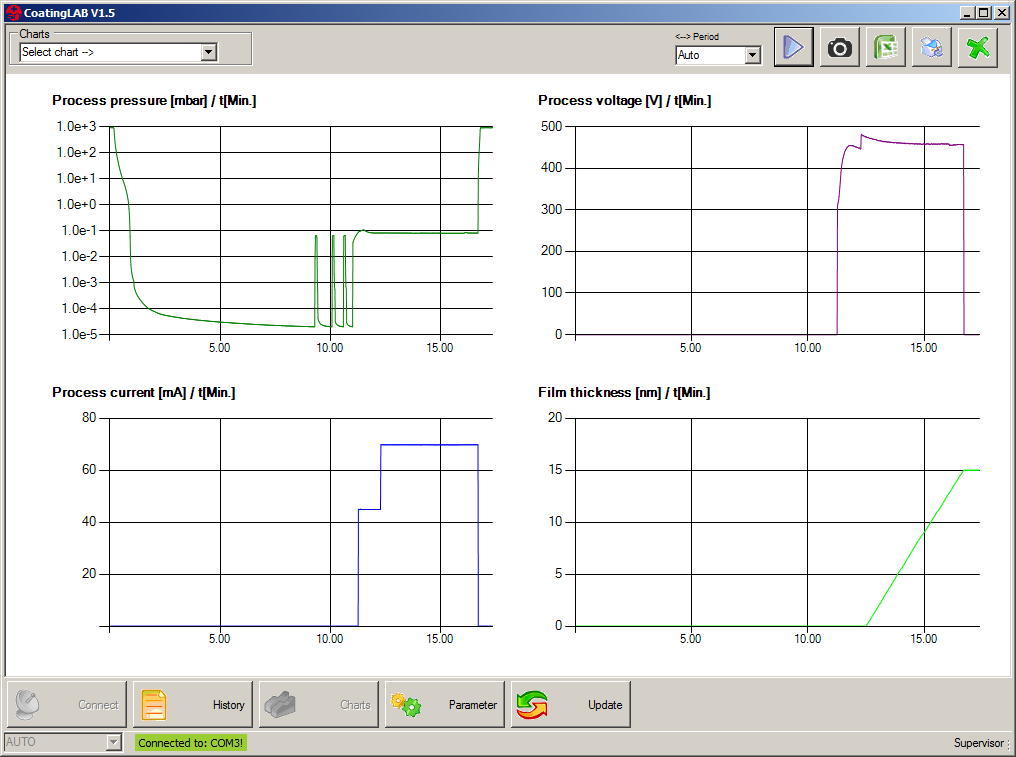
Task: Click inside the Process current plot area
Action: click(301, 522)
